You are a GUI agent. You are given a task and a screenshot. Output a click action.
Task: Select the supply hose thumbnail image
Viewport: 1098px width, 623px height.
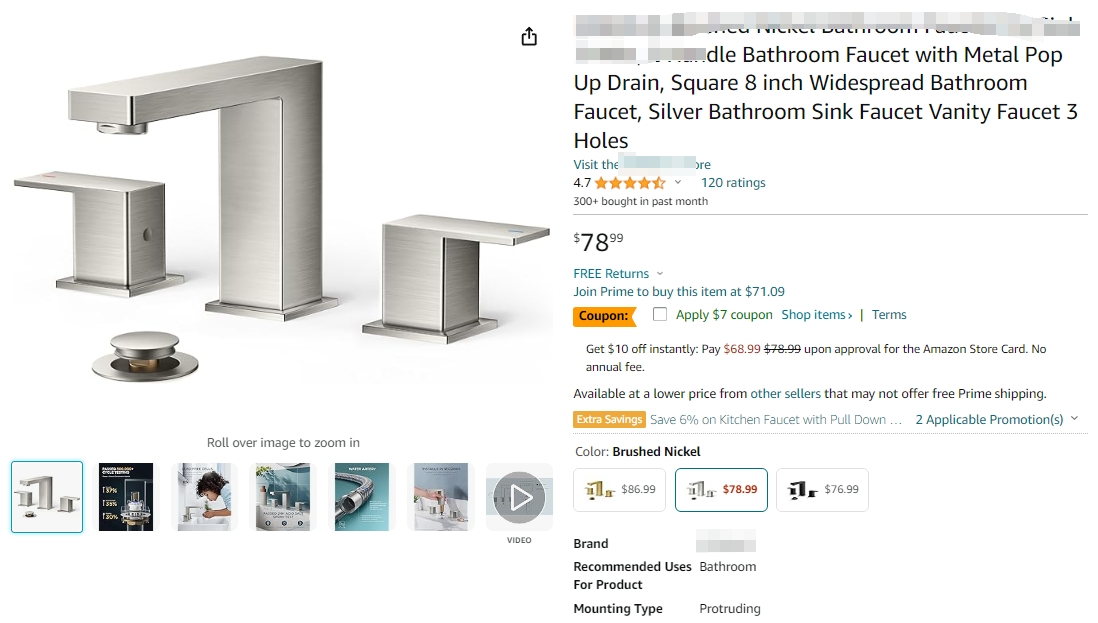tap(362, 497)
